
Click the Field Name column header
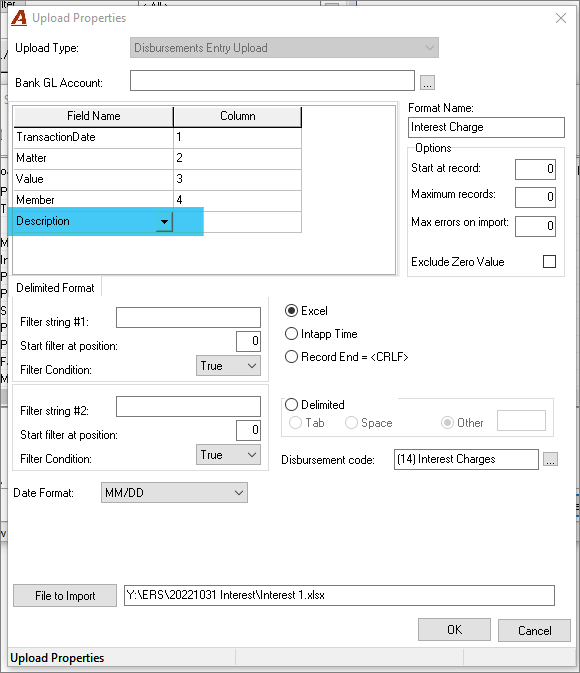point(94,116)
